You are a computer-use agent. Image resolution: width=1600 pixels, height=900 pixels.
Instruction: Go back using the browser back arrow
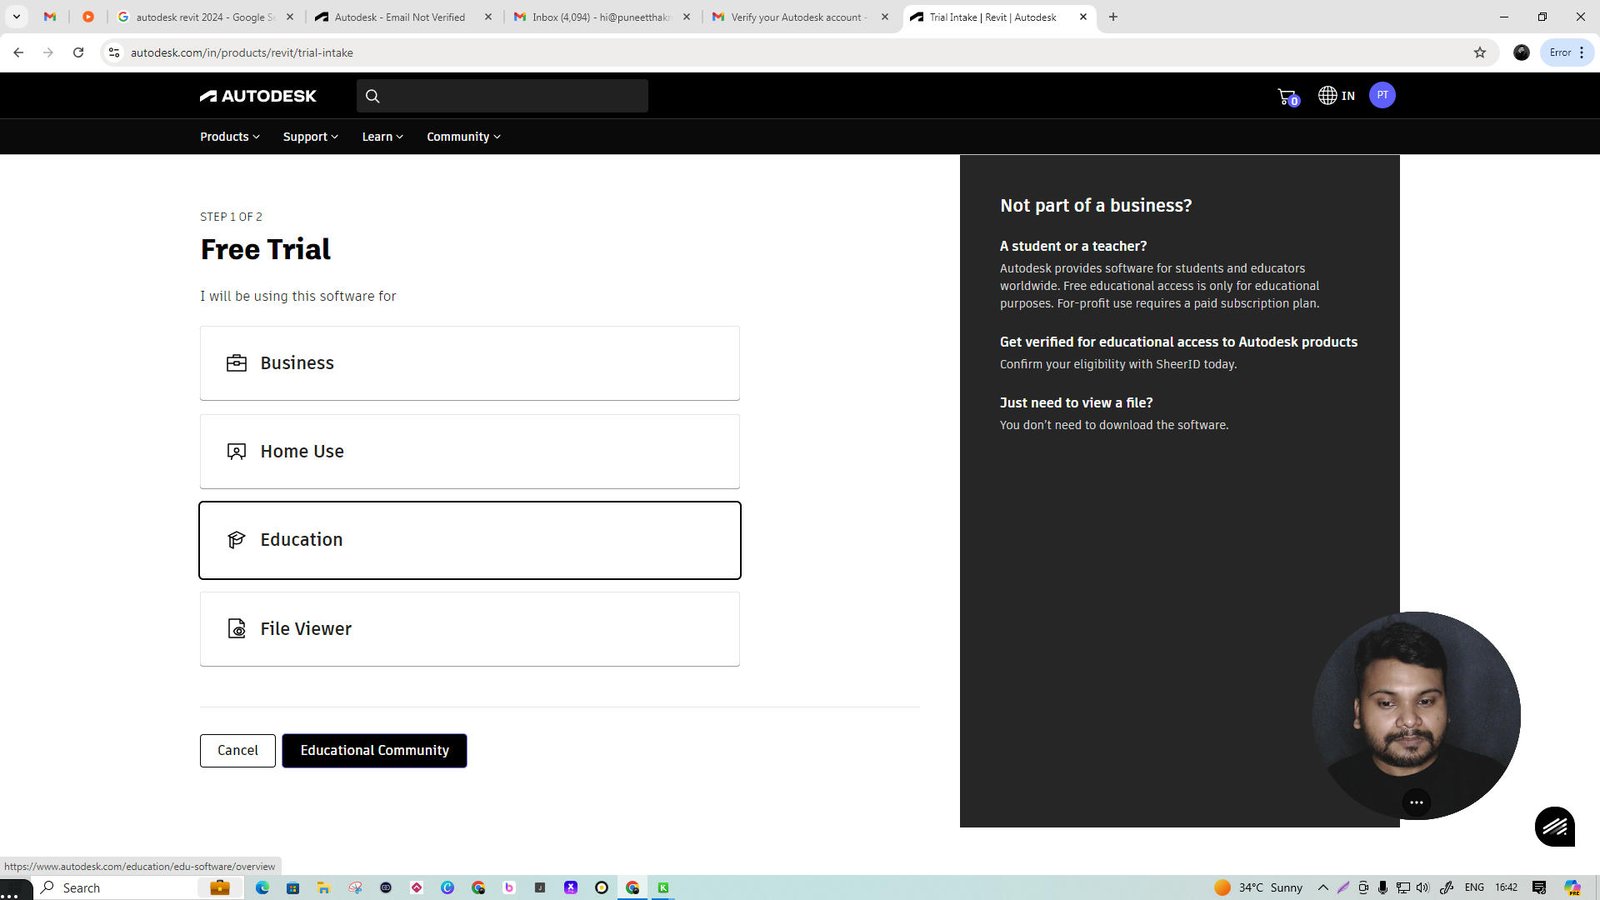point(18,53)
